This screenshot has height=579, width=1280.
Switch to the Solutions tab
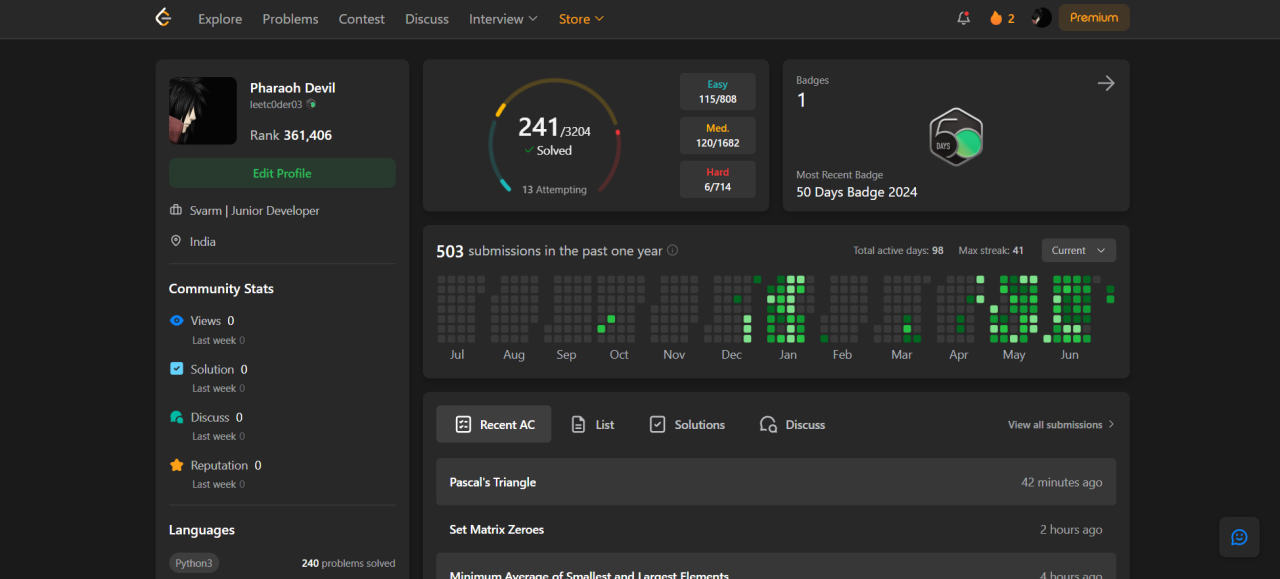pos(687,425)
